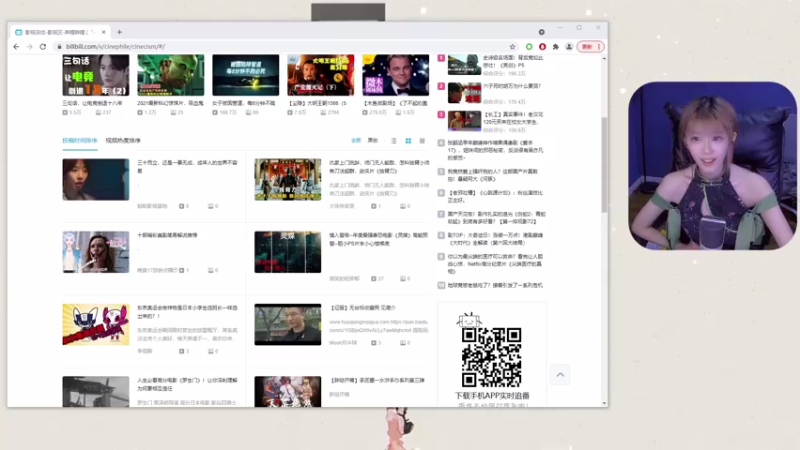Open the anime boy and woman thumbnail

tap(96, 252)
